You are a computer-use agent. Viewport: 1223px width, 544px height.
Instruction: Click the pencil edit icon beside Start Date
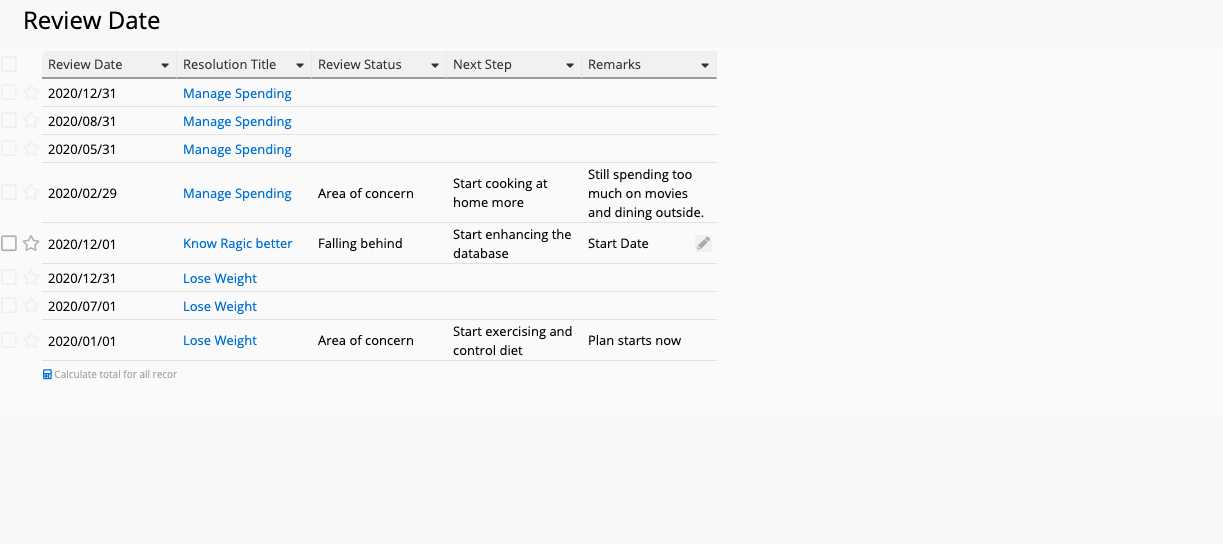click(704, 243)
